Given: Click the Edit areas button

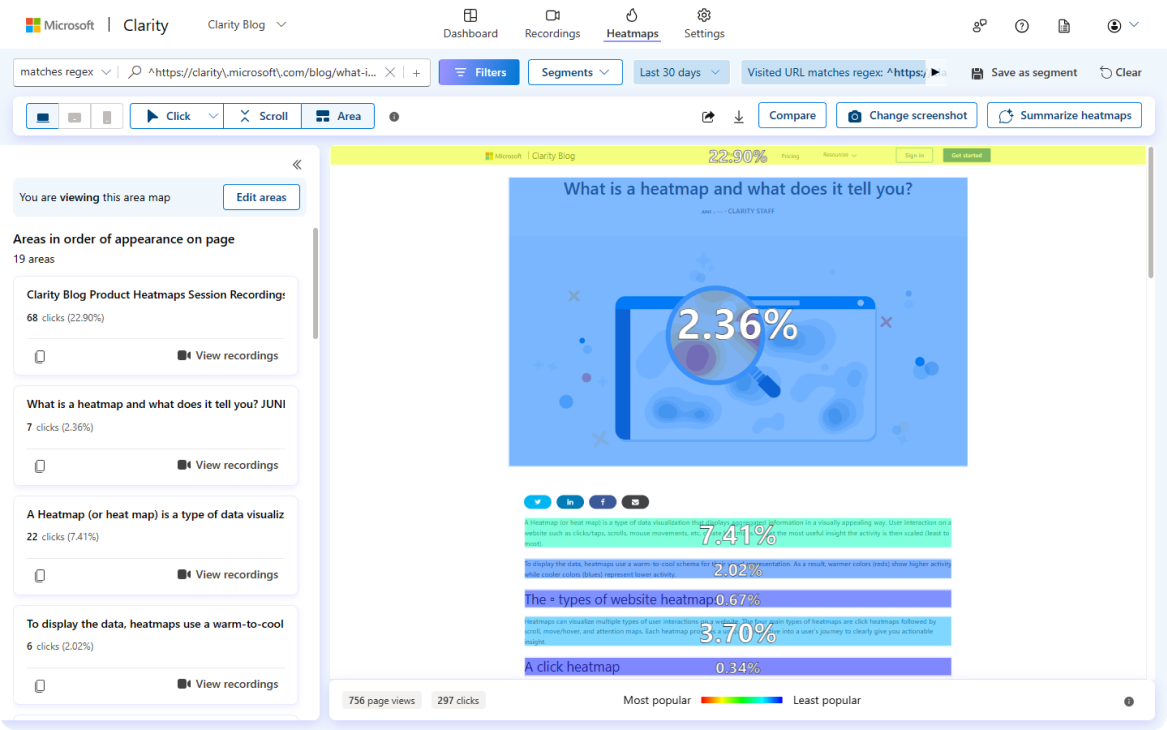Looking at the screenshot, I should pyautogui.click(x=261, y=197).
